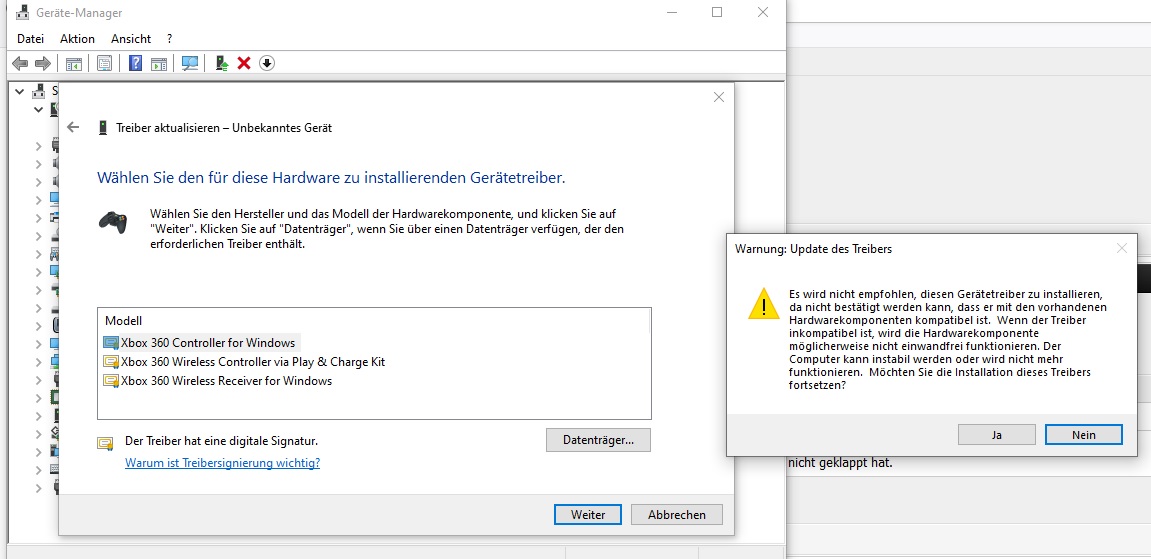
Task: Click the update driver toolbar icon
Action: point(222,63)
